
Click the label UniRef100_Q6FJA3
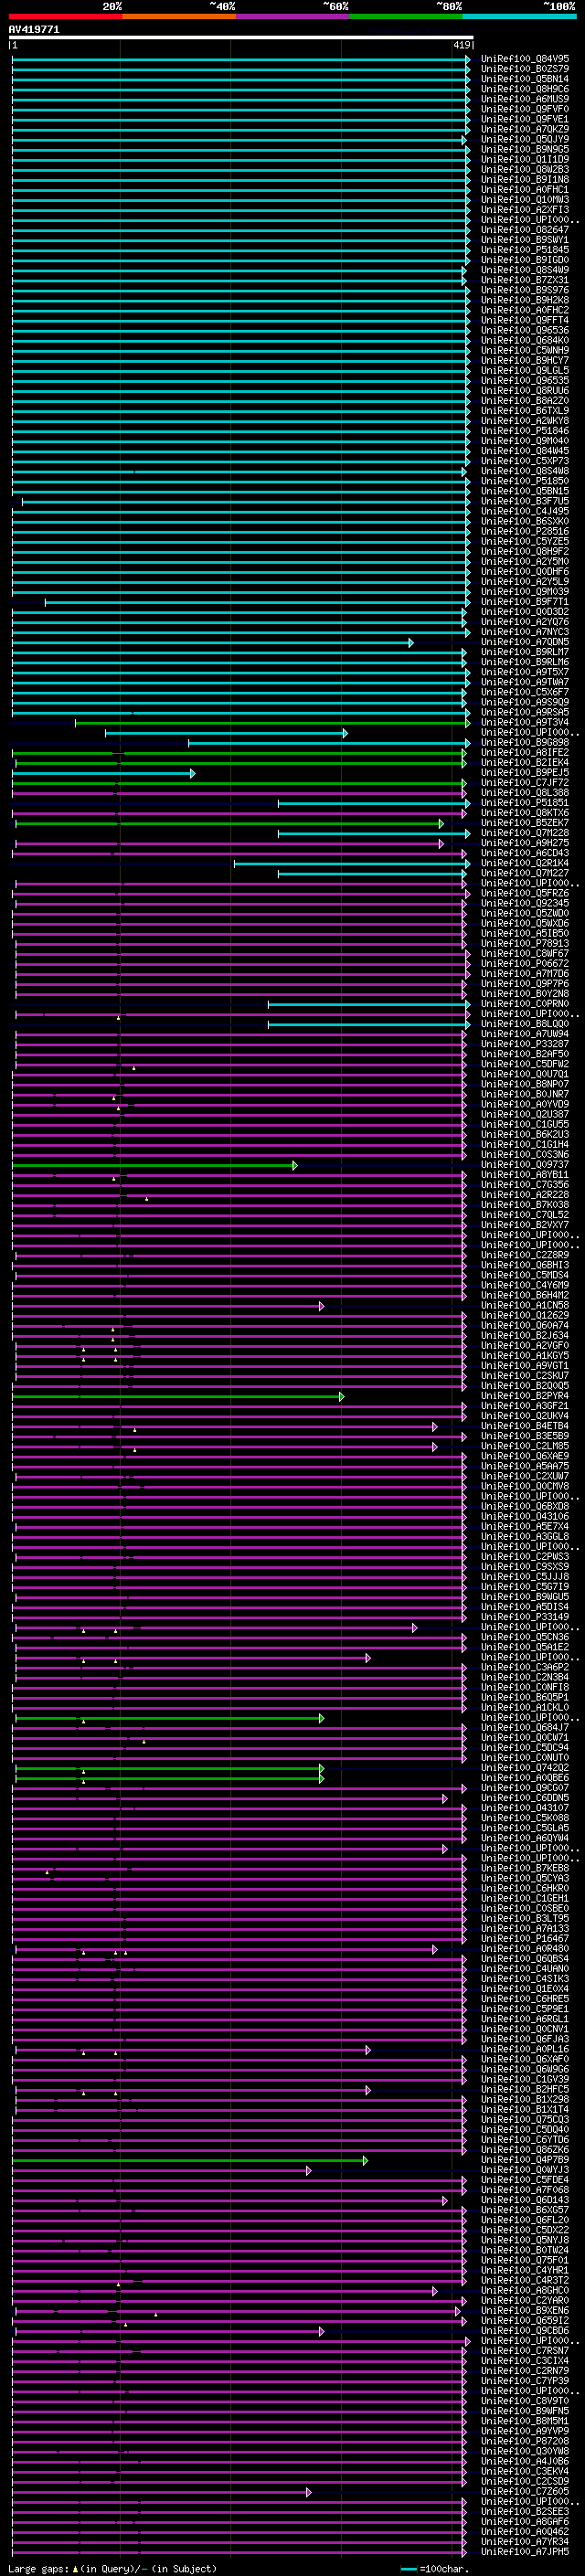coord(525,2039)
